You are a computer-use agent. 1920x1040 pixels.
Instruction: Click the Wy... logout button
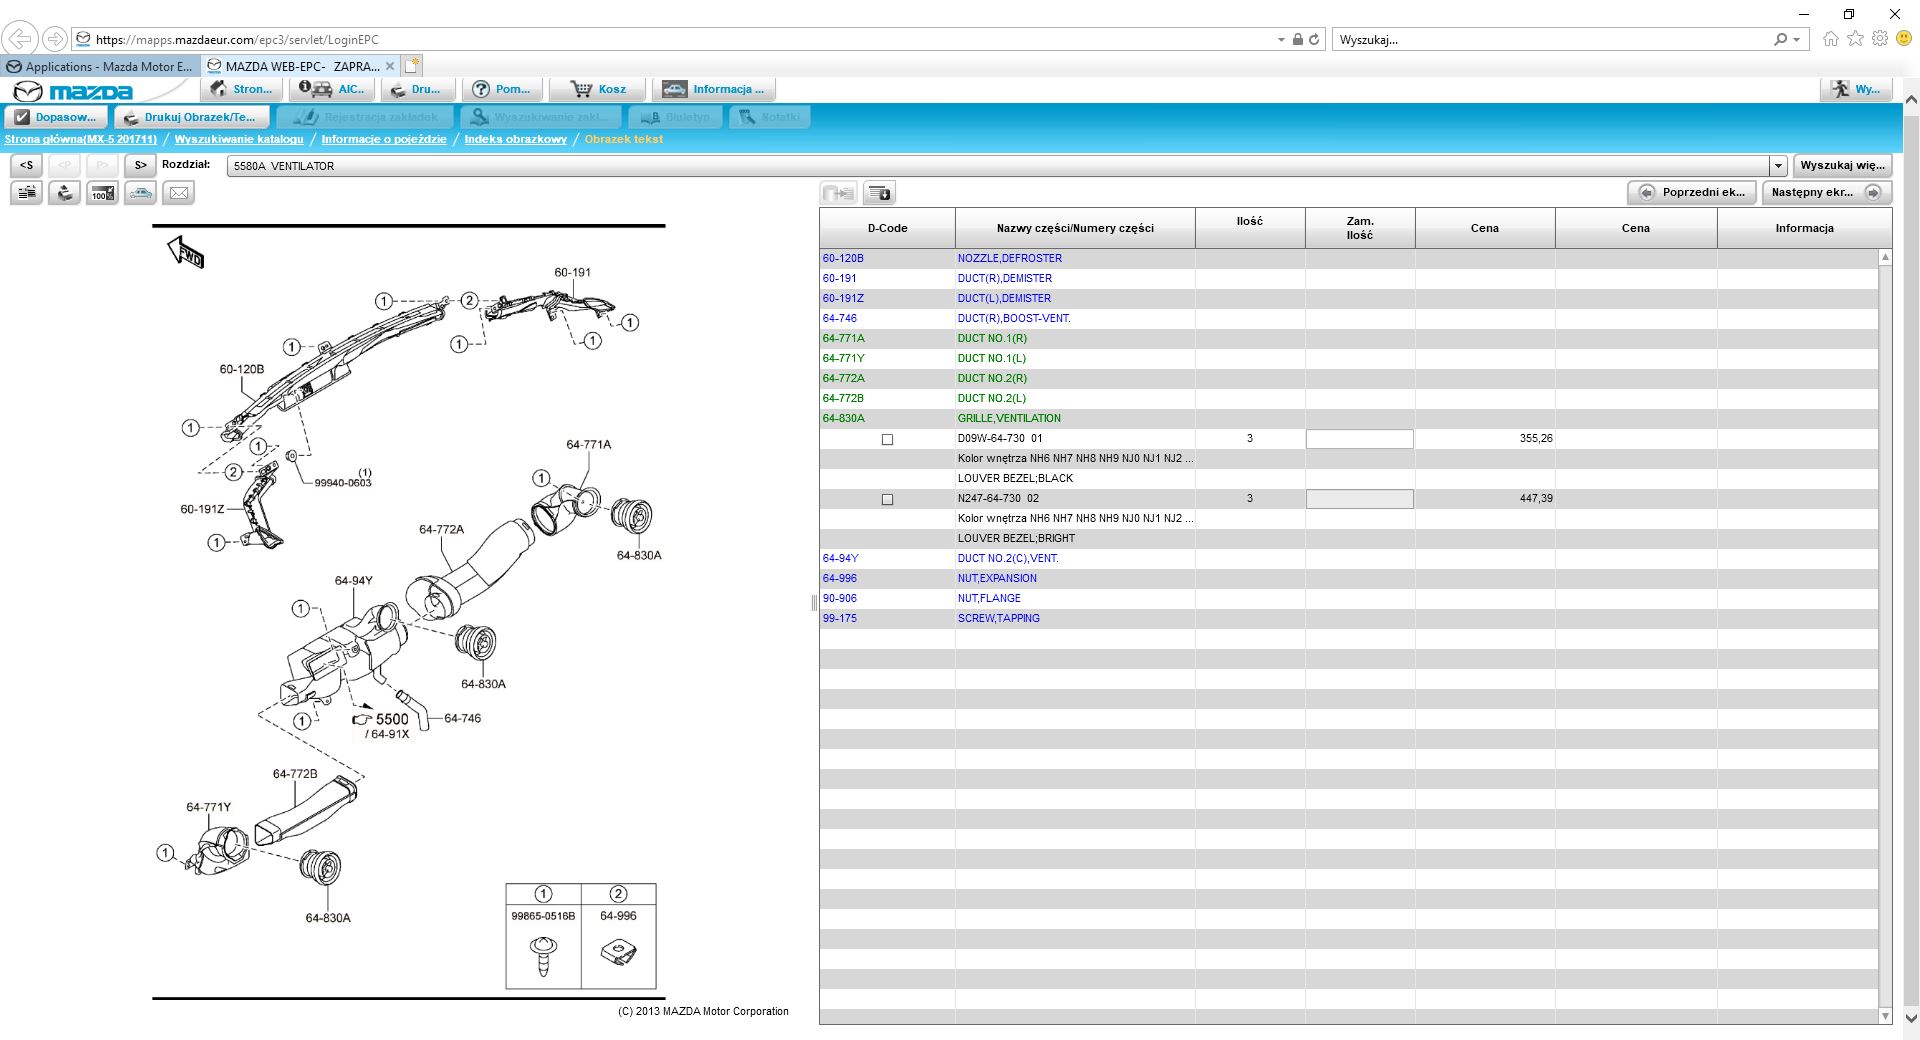pos(1855,89)
